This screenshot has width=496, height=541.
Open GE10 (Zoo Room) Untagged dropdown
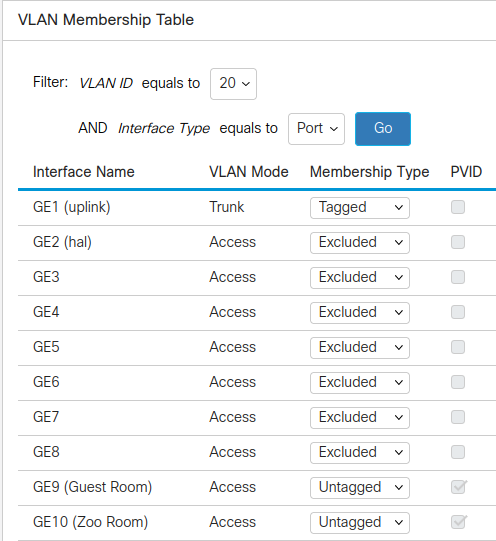pos(360,522)
